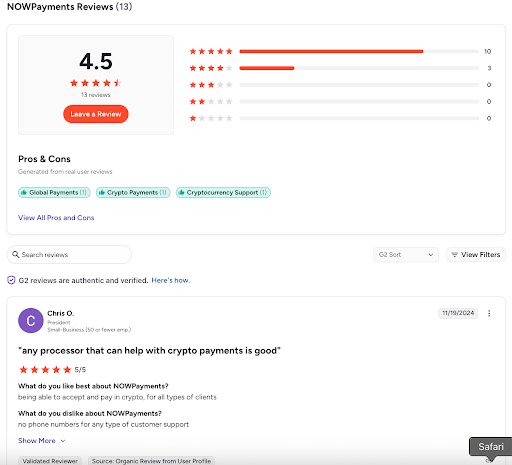Click the 11/19/2024 date badge

tap(458, 313)
